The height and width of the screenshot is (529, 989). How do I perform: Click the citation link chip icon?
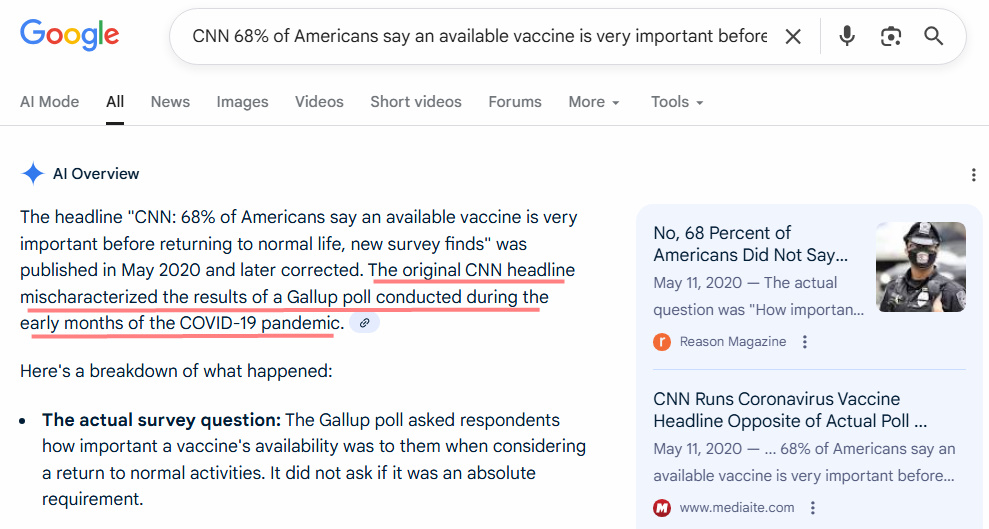pyautogui.click(x=365, y=323)
